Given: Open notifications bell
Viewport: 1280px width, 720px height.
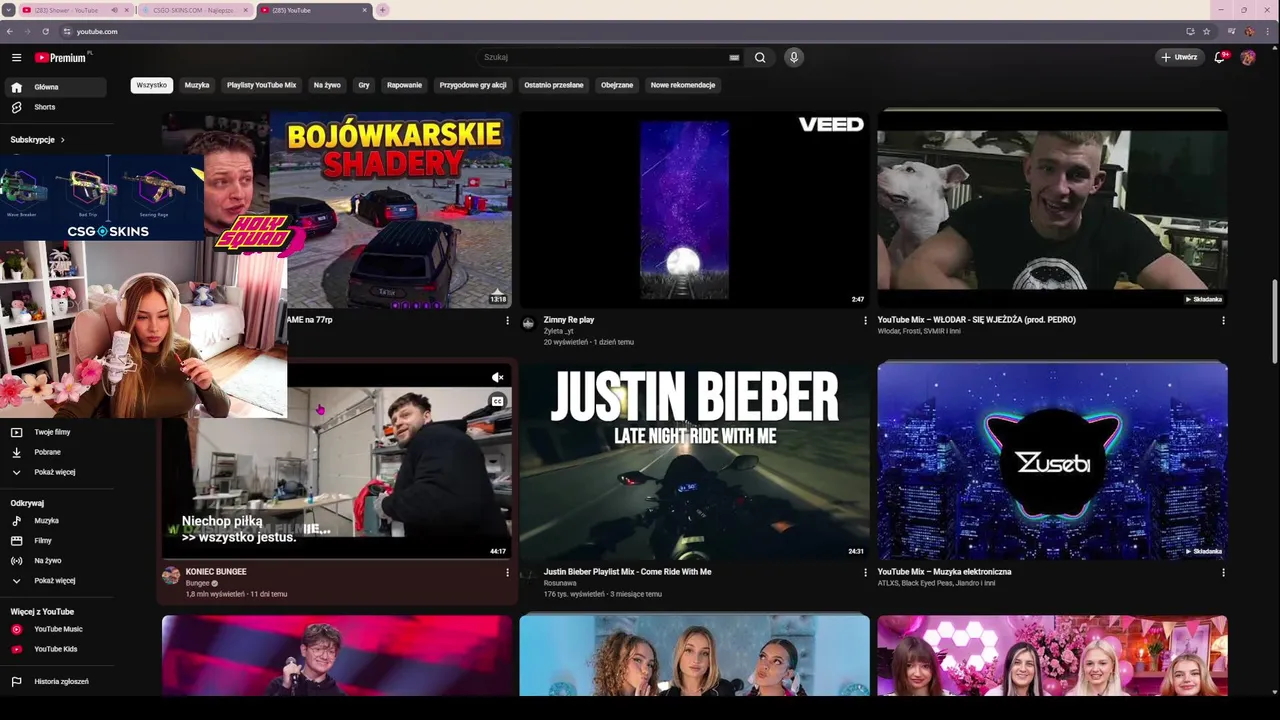Looking at the screenshot, I should point(1219,58).
